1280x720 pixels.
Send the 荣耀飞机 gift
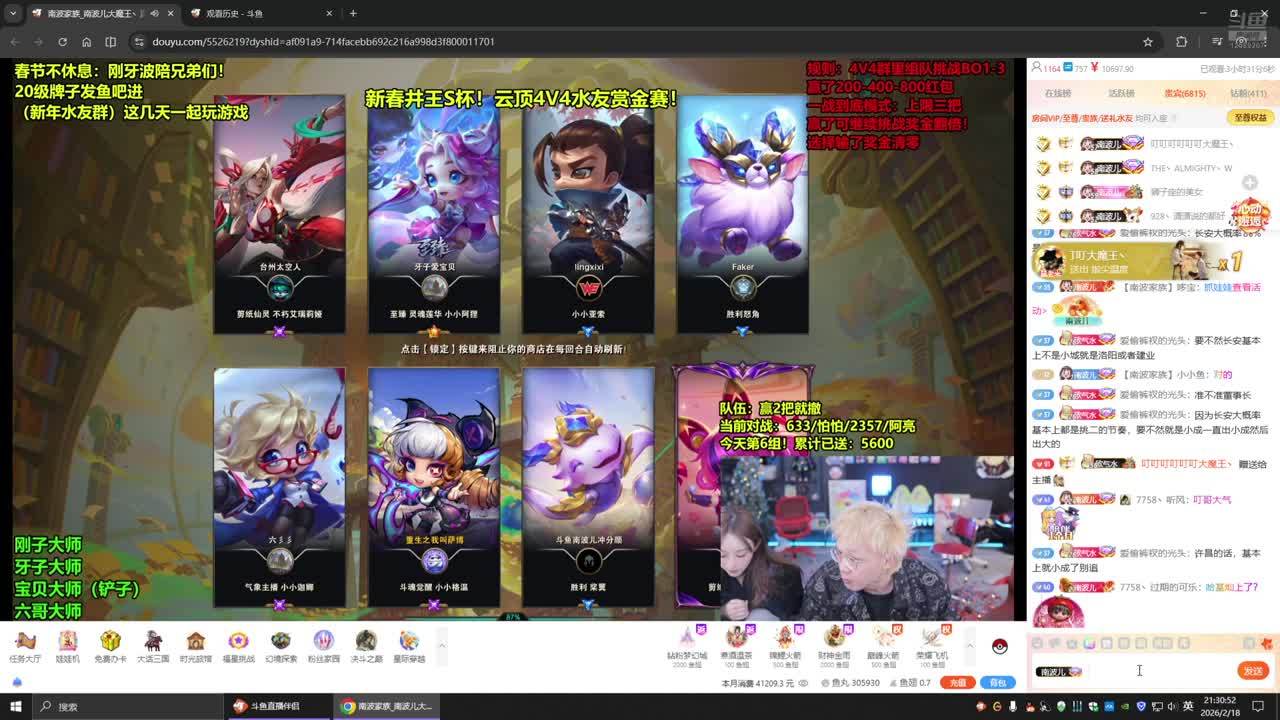(932, 646)
